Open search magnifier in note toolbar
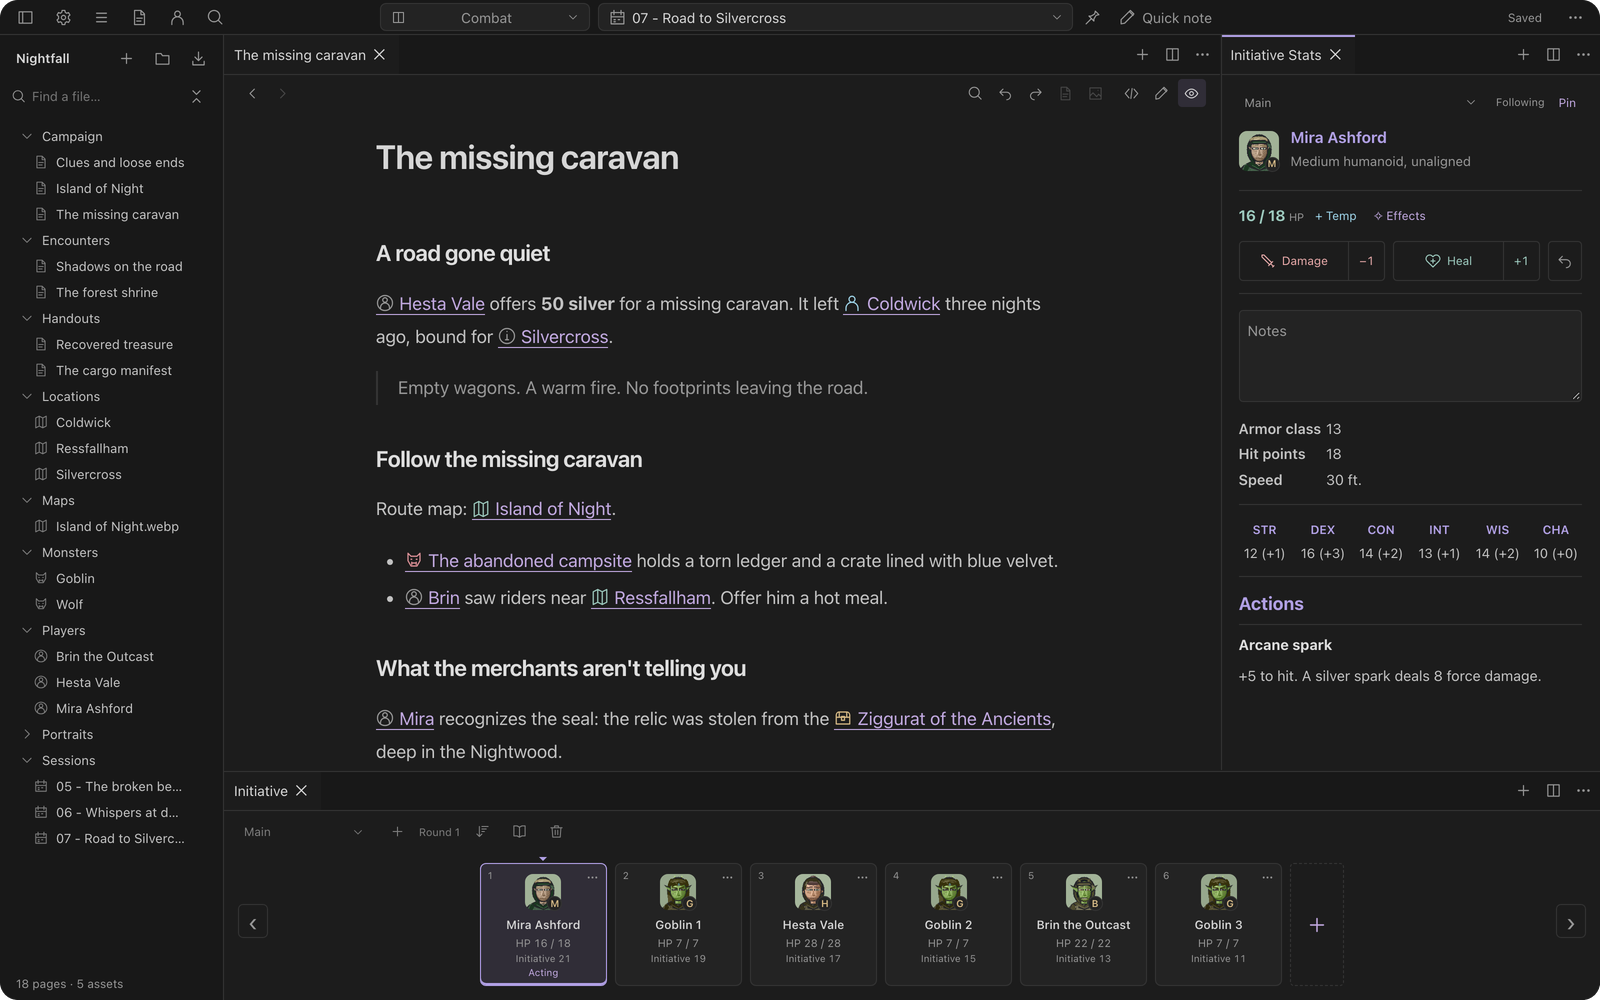The height and width of the screenshot is (1000, 1600). point(975,93)
